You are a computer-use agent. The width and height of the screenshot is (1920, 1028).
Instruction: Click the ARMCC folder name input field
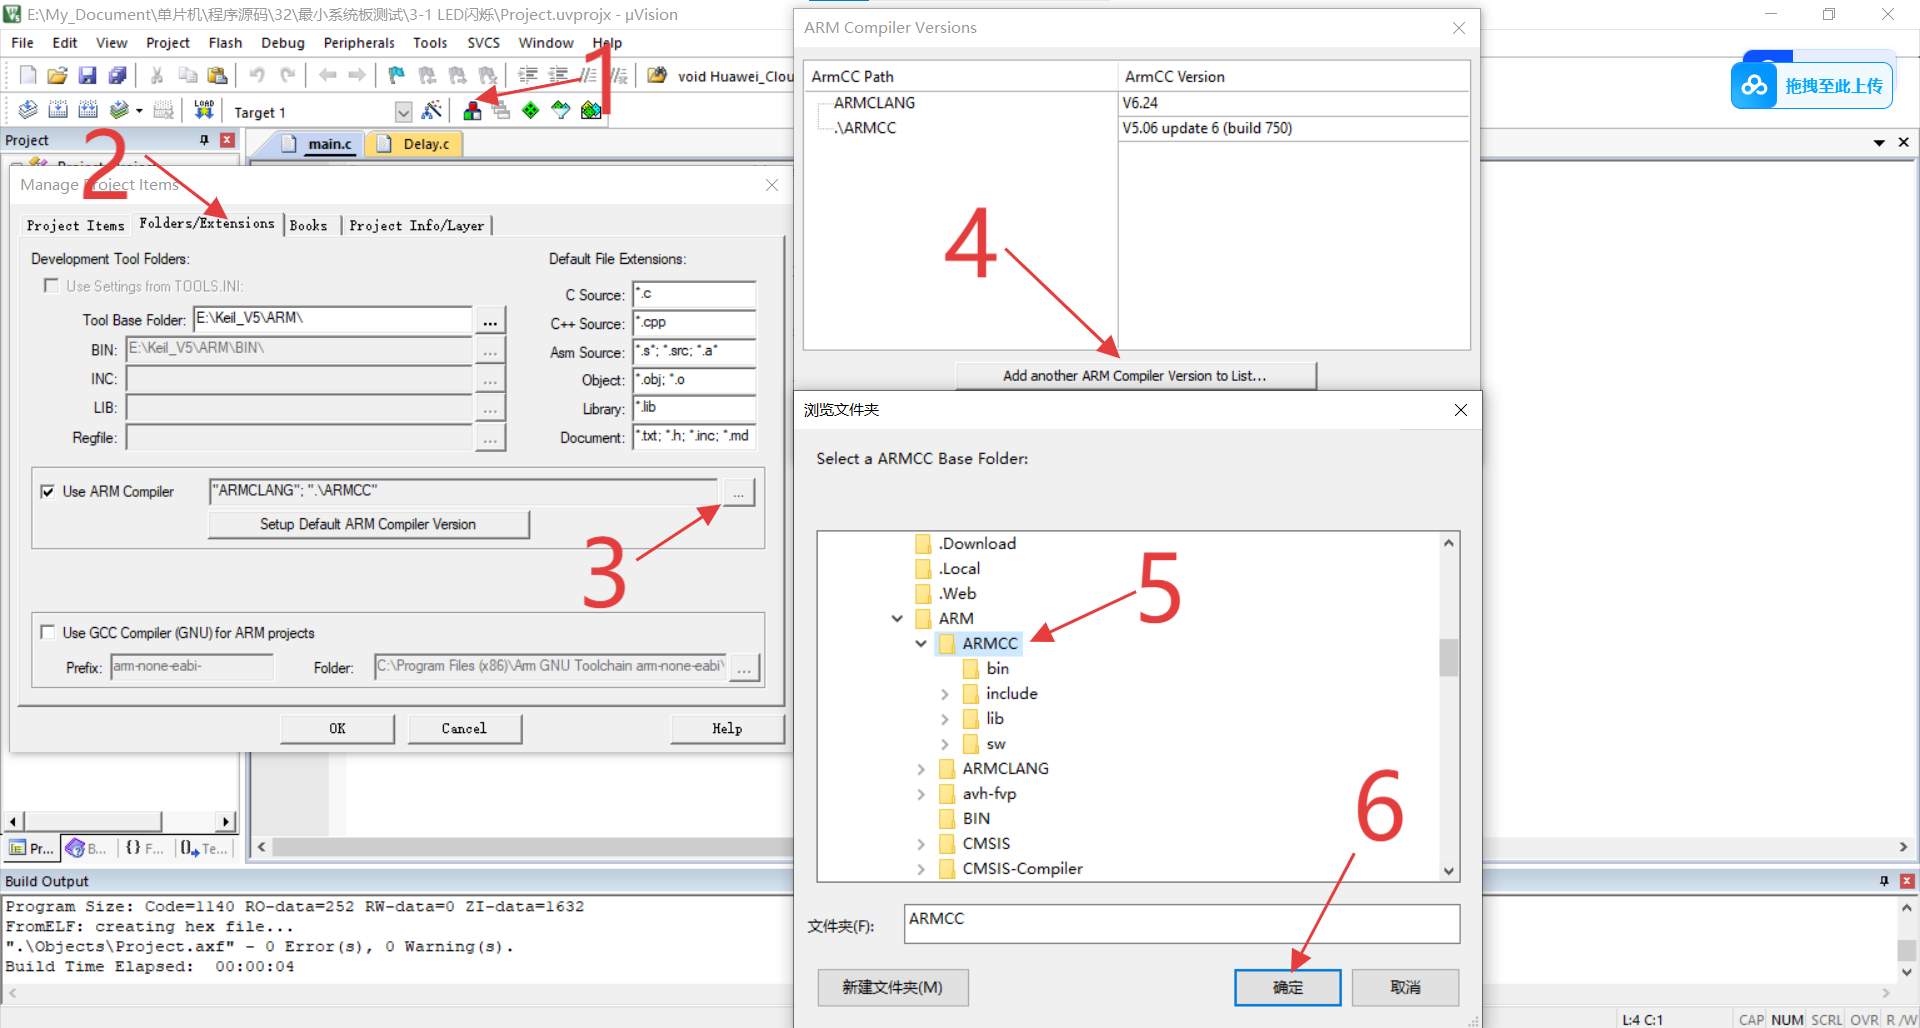coord(1180,923)
